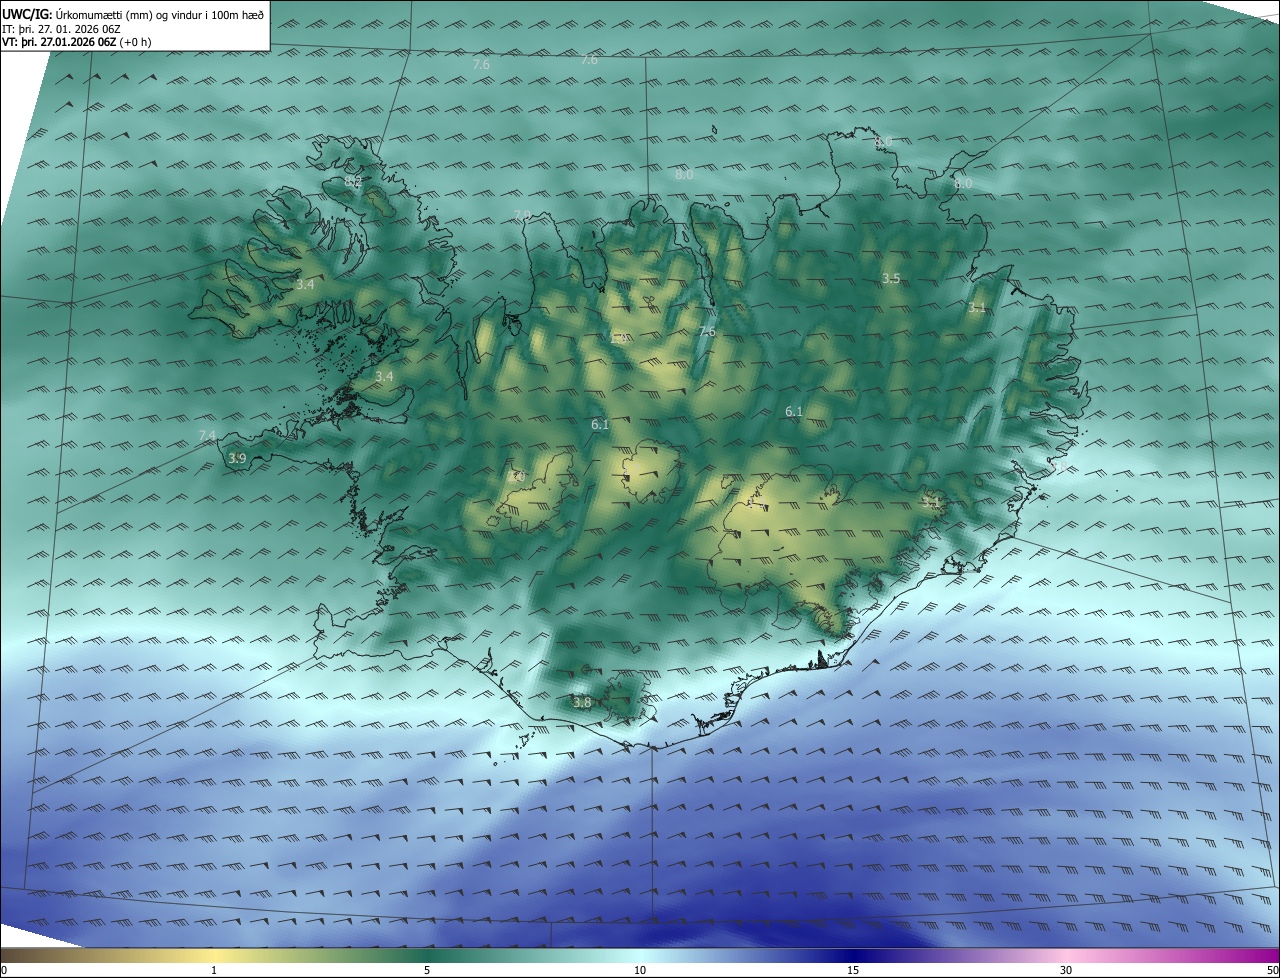Click the '30' tick on color scale
Viewport: 1280px width, 978px height.
(x=1066, y=970)
